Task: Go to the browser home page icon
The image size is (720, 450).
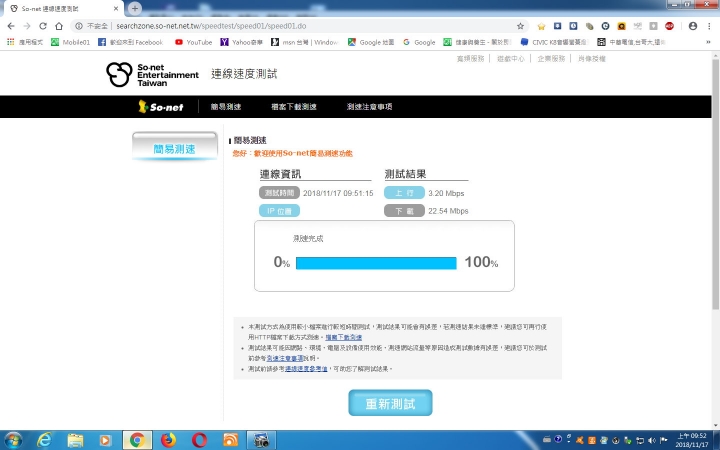Action: click(x=59, y=26)
